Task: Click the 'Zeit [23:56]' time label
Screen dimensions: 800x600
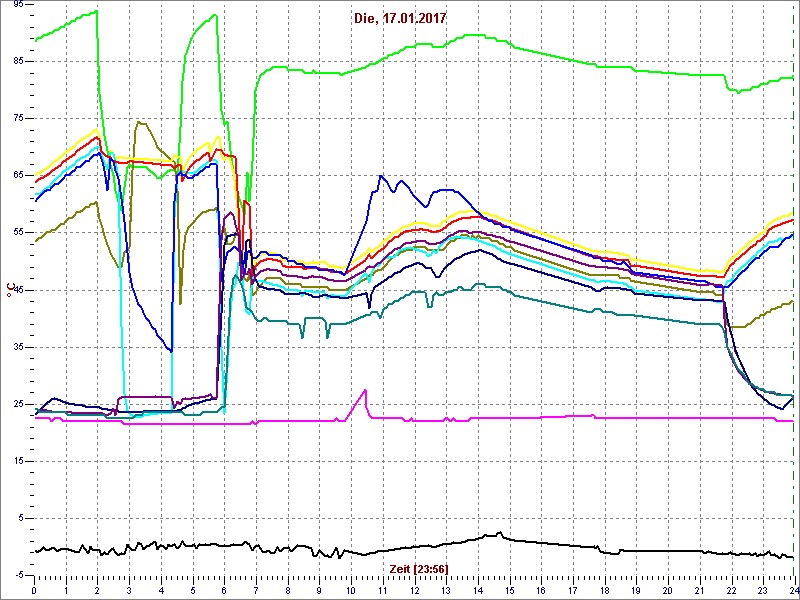Action: pos(419,568)
